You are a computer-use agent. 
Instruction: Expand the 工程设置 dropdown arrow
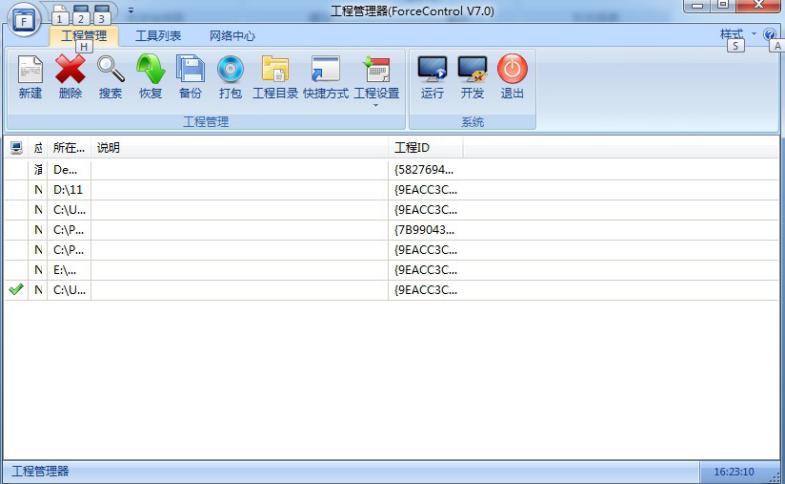(375, 106)
